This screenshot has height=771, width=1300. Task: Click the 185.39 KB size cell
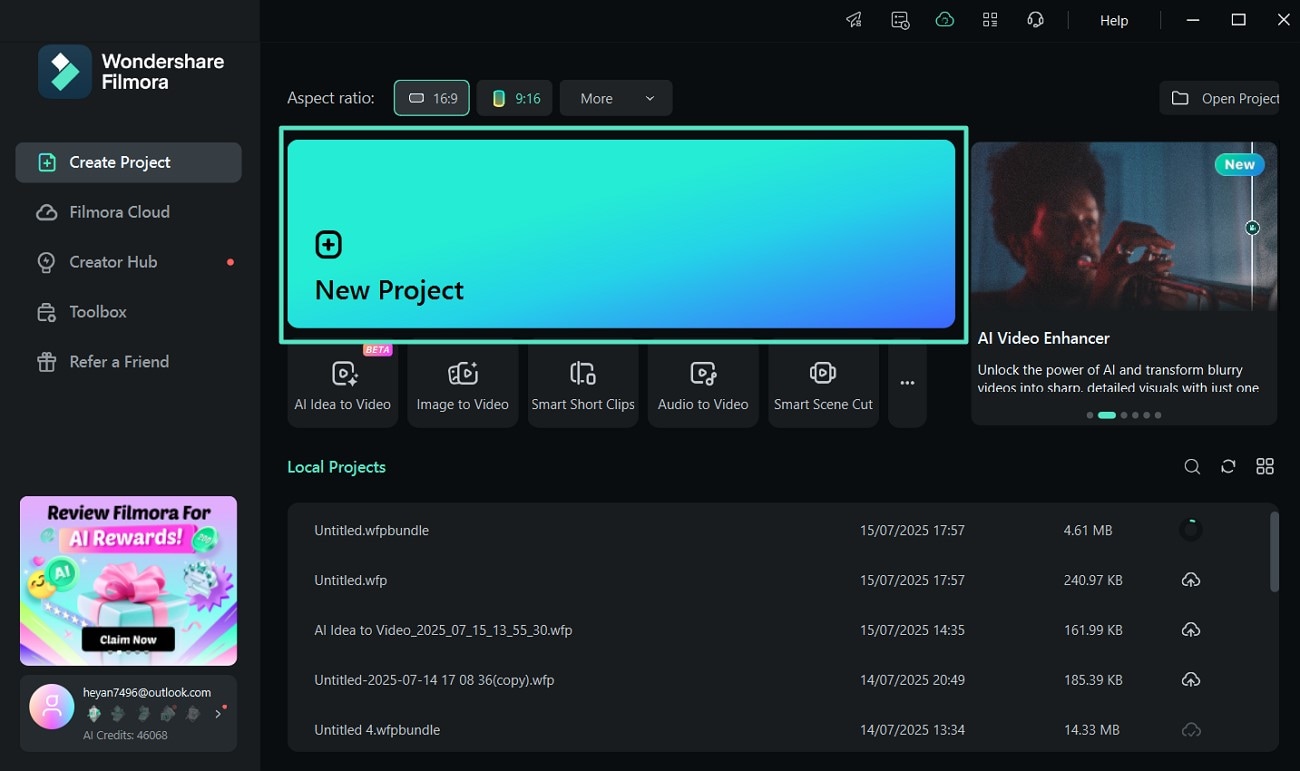click(x=1093, y=680)
